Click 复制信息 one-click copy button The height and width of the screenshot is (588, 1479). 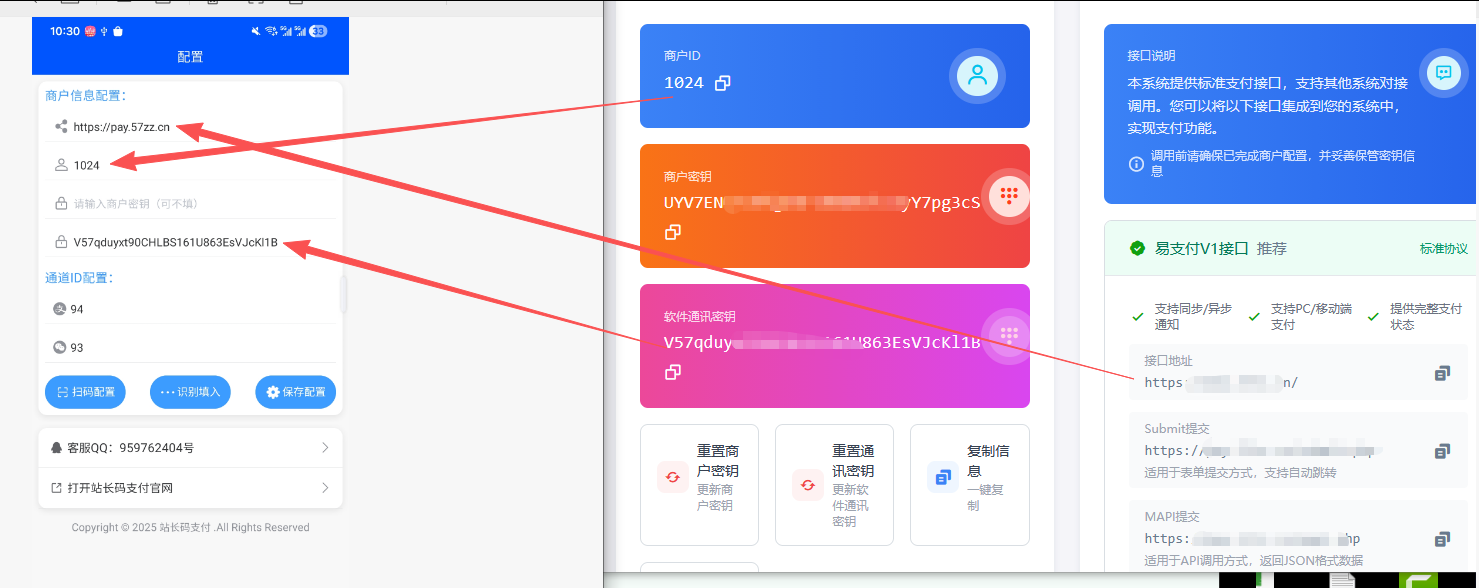[x=969, y=485]
